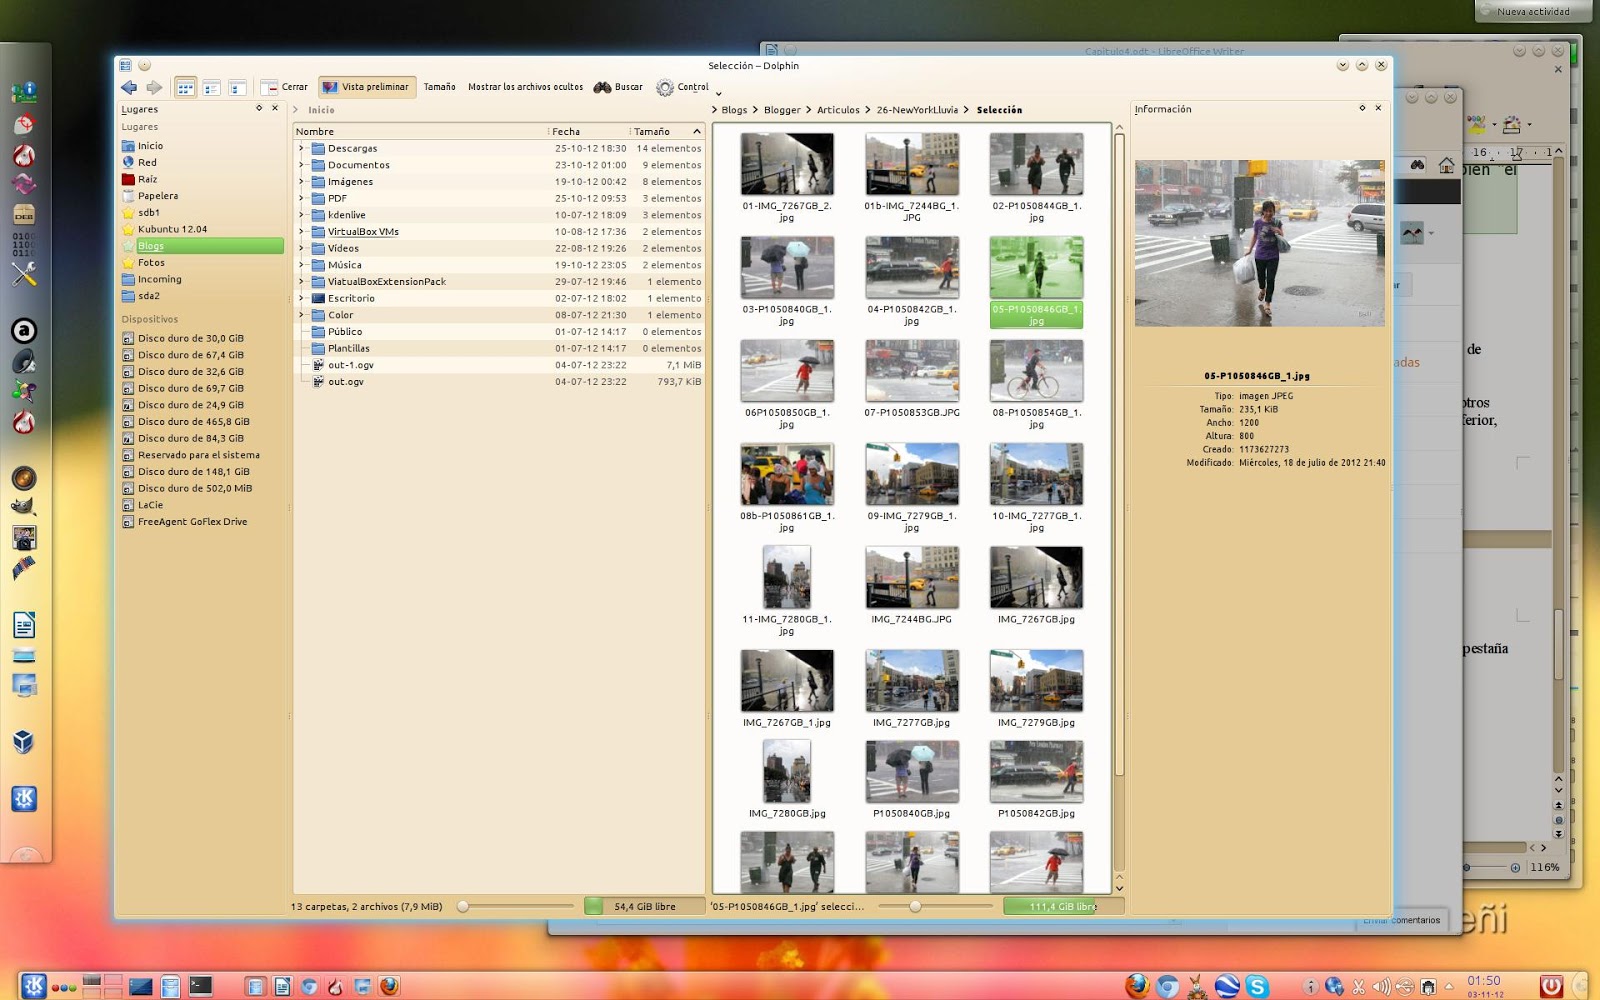Sort files by Nombre column

tap(420, 132)
